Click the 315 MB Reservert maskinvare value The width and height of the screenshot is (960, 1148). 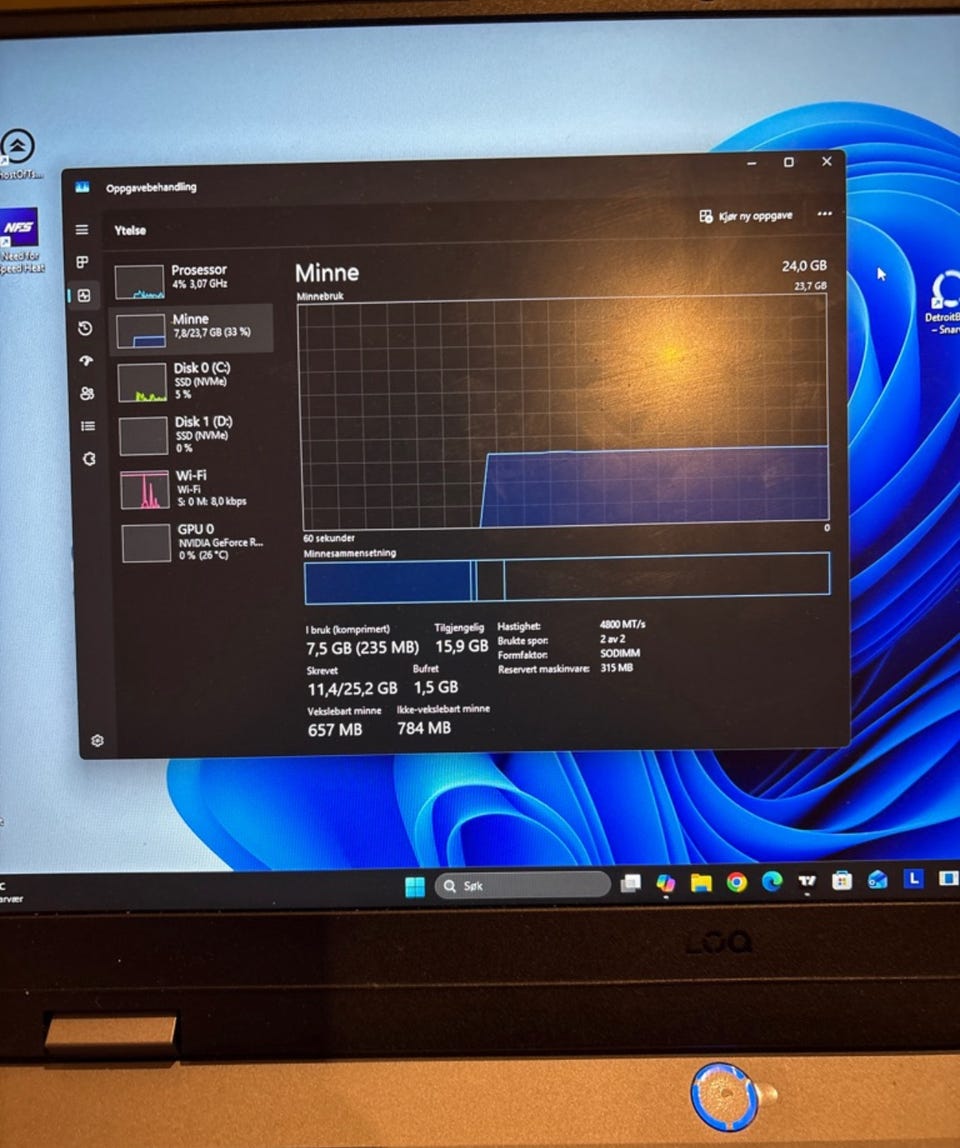pyautogui.click(x=617, y=668)
